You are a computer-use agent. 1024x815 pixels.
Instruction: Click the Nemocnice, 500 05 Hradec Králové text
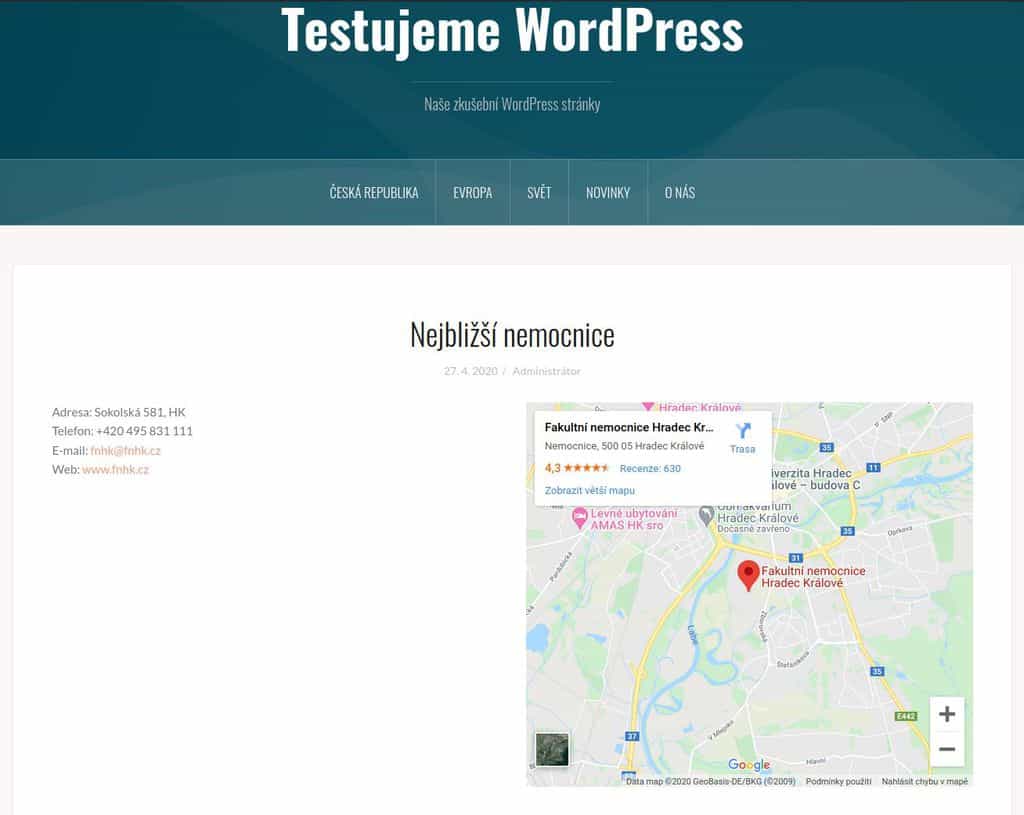624,446
